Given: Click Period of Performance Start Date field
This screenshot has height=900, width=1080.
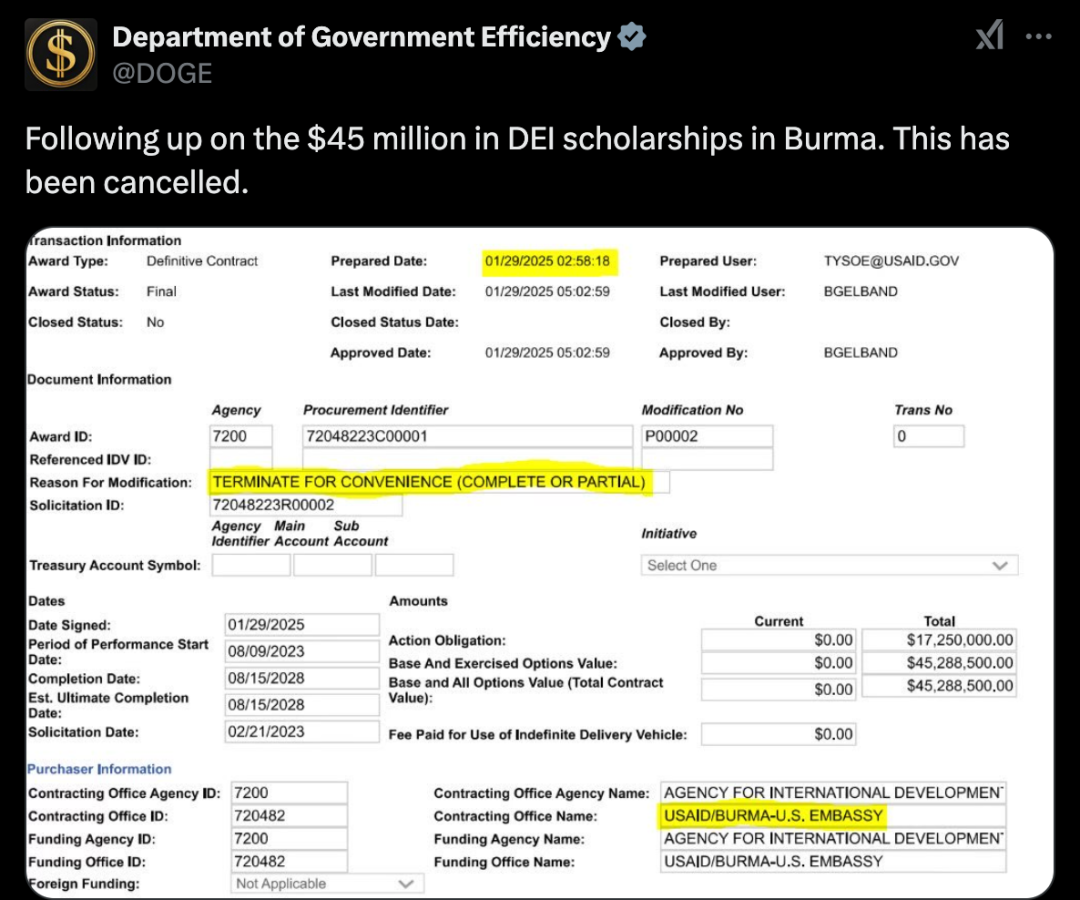Looking at the screenshot, I should coord(302,651).
